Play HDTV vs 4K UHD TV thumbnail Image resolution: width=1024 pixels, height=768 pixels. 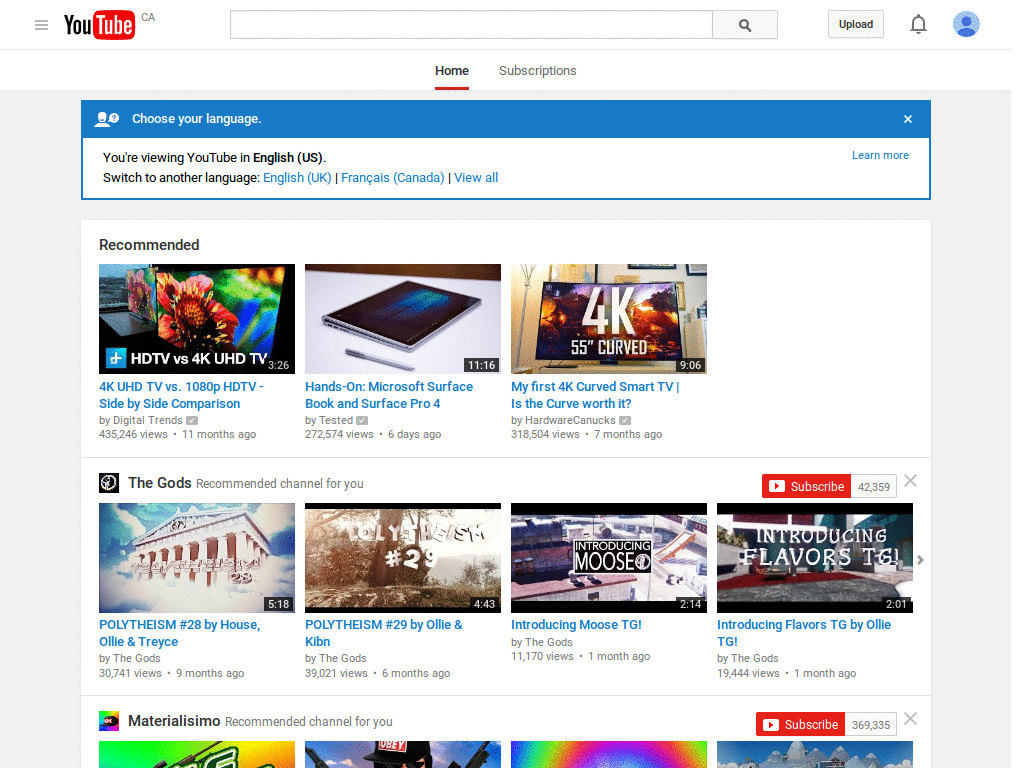[x=197, y=319]
